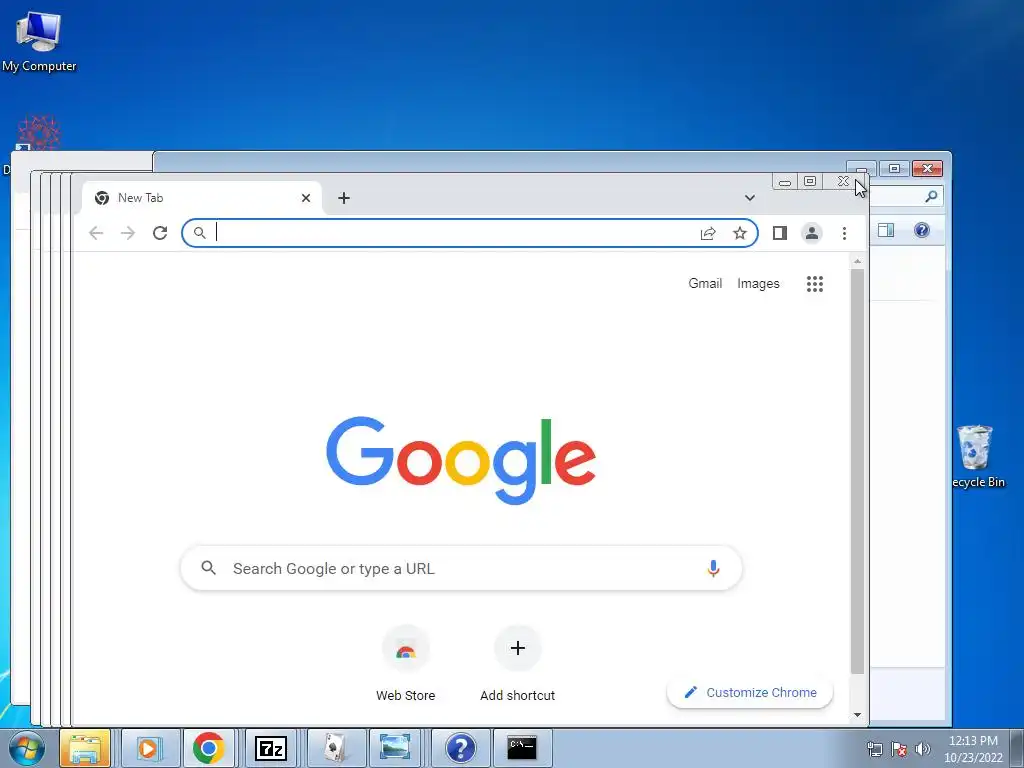Start voice search with microphone icon
Viewport: 1024px width, 768px height.
713,568
